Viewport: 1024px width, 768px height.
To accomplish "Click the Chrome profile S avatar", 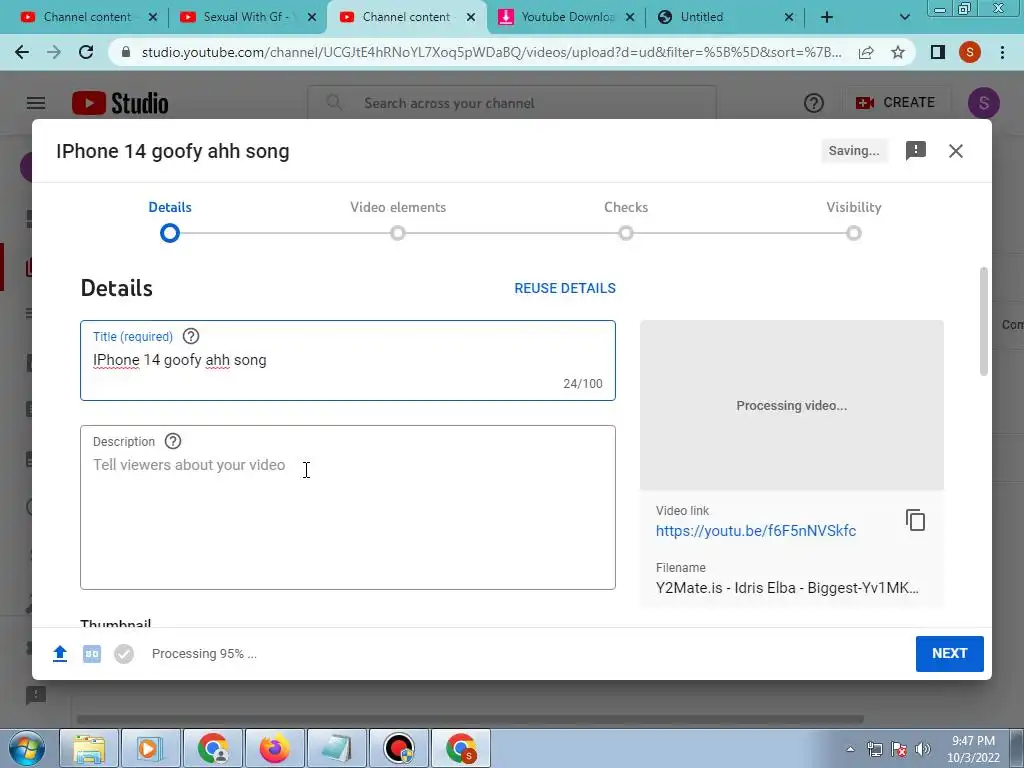I will coord(970,52).
